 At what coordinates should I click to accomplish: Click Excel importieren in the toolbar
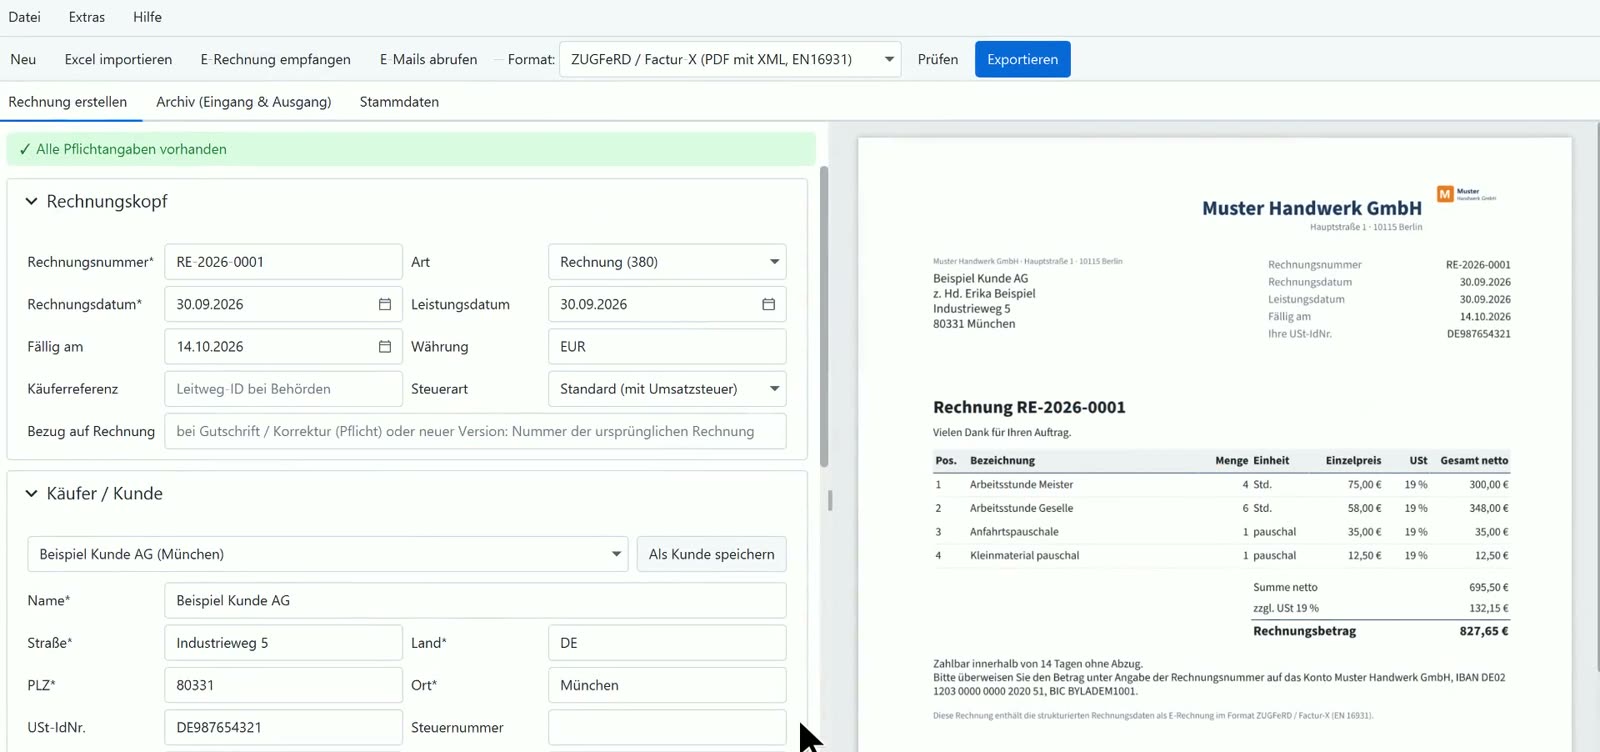[x=118, y=59]
